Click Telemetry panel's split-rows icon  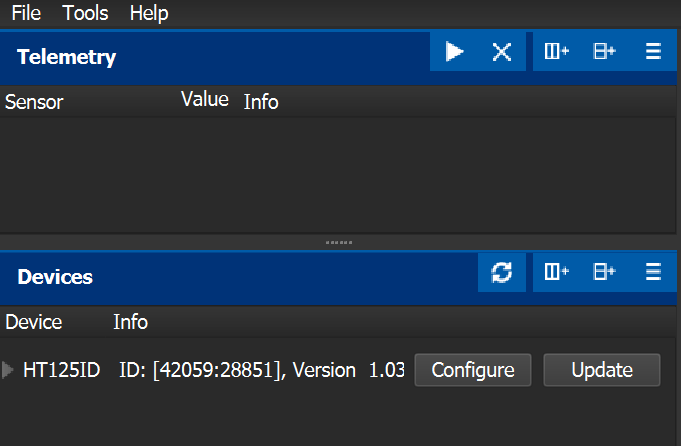click(604, 52)
